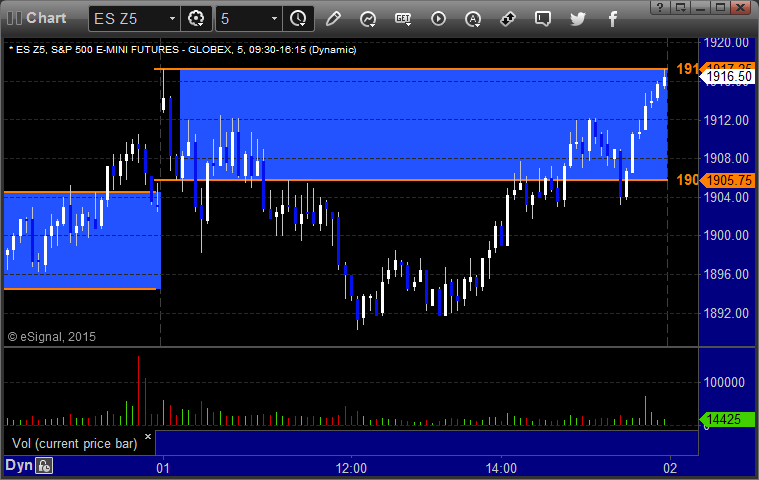This screenshot has width=759, height=480.
Task: Click the 01 date marker on time axis
Action: point(163,468)
